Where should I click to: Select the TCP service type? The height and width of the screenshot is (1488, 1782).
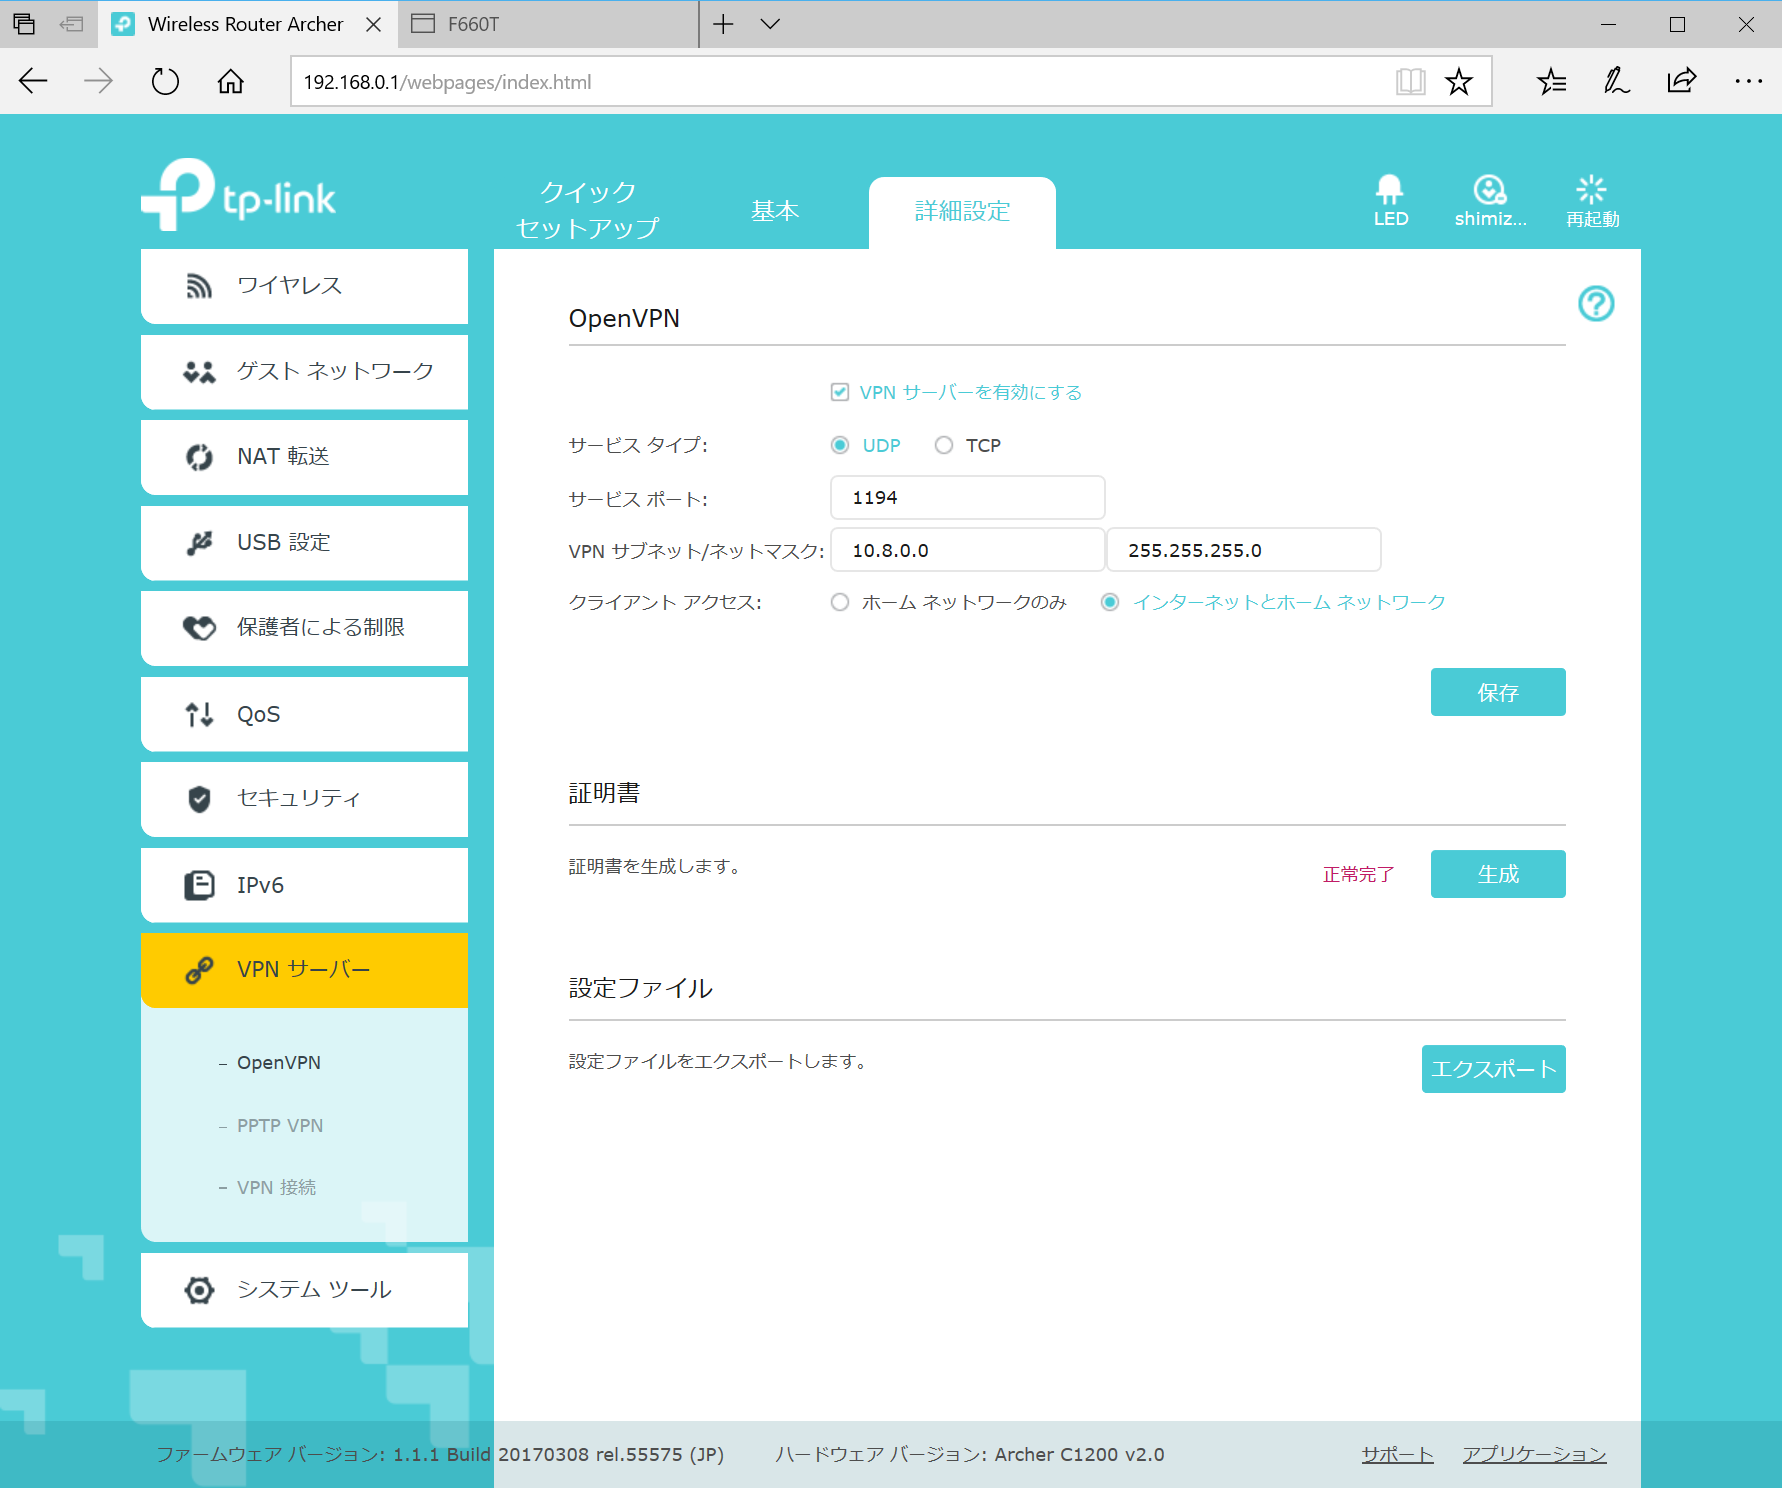point(944,445)
